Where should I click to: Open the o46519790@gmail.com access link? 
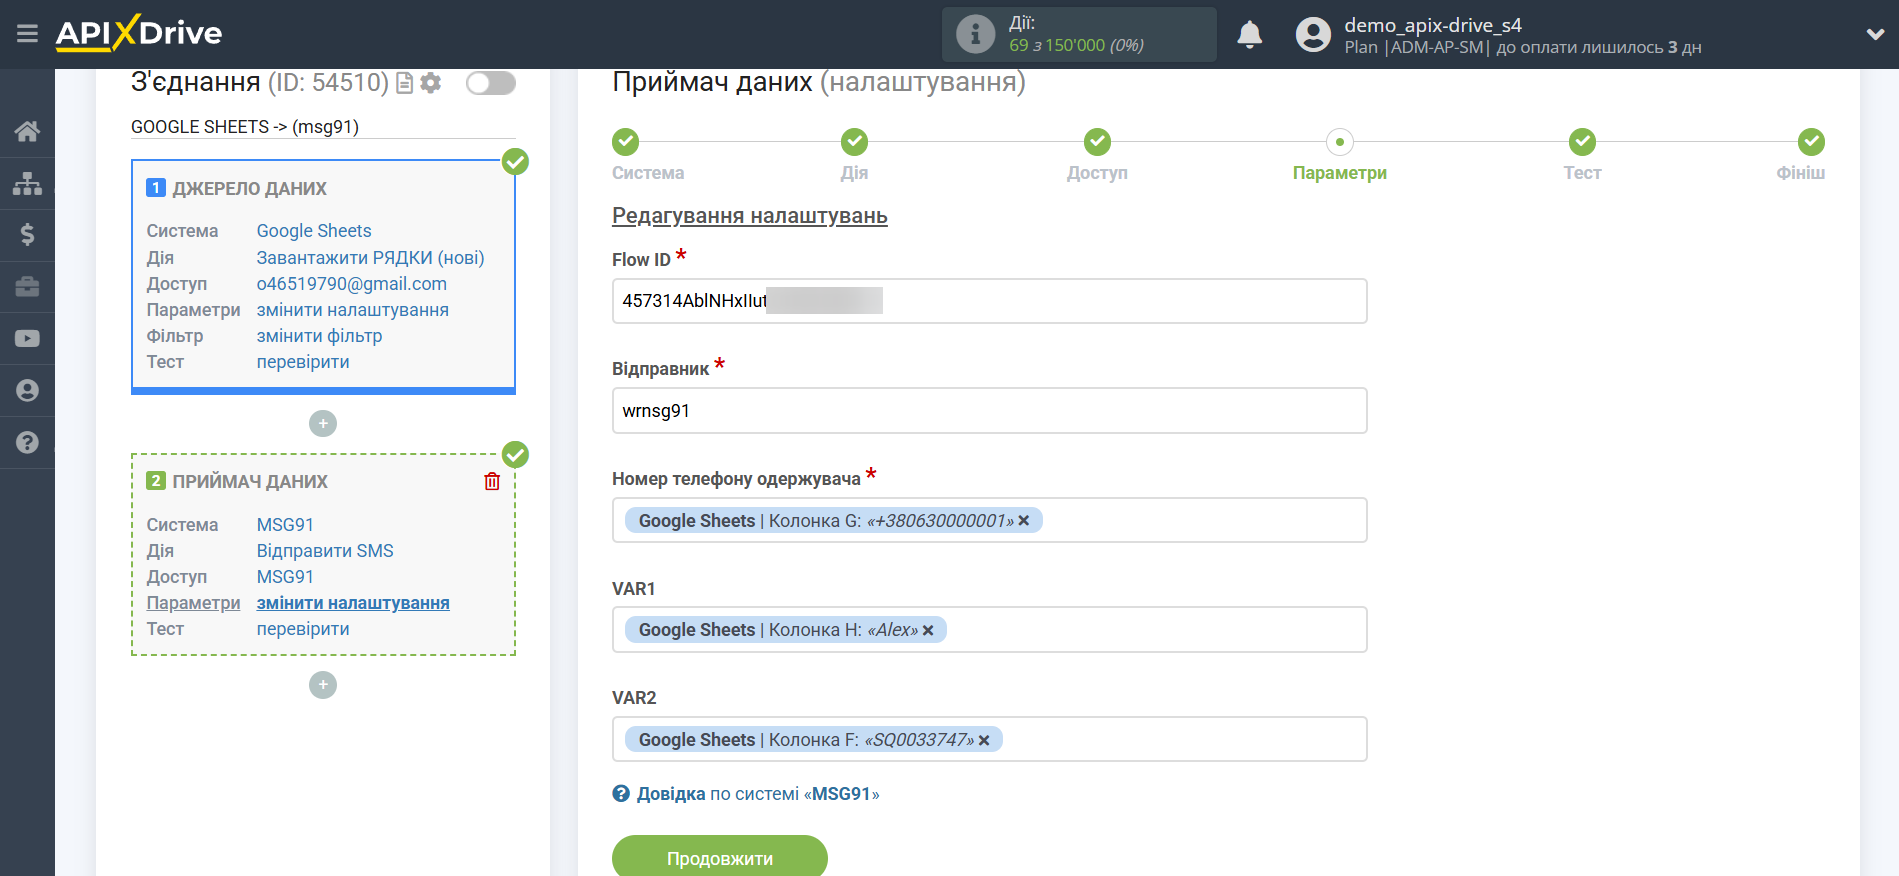[351, 284]
